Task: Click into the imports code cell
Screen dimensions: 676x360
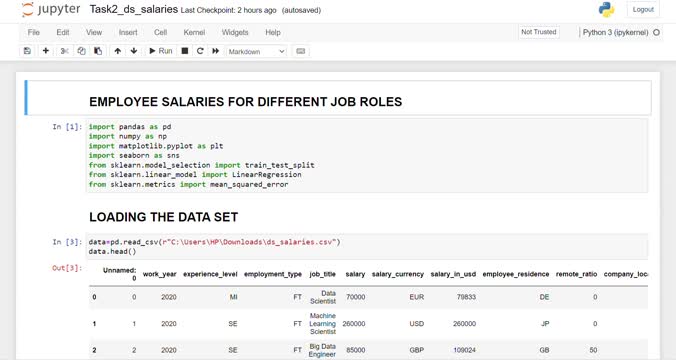Action: coord(367,156)
